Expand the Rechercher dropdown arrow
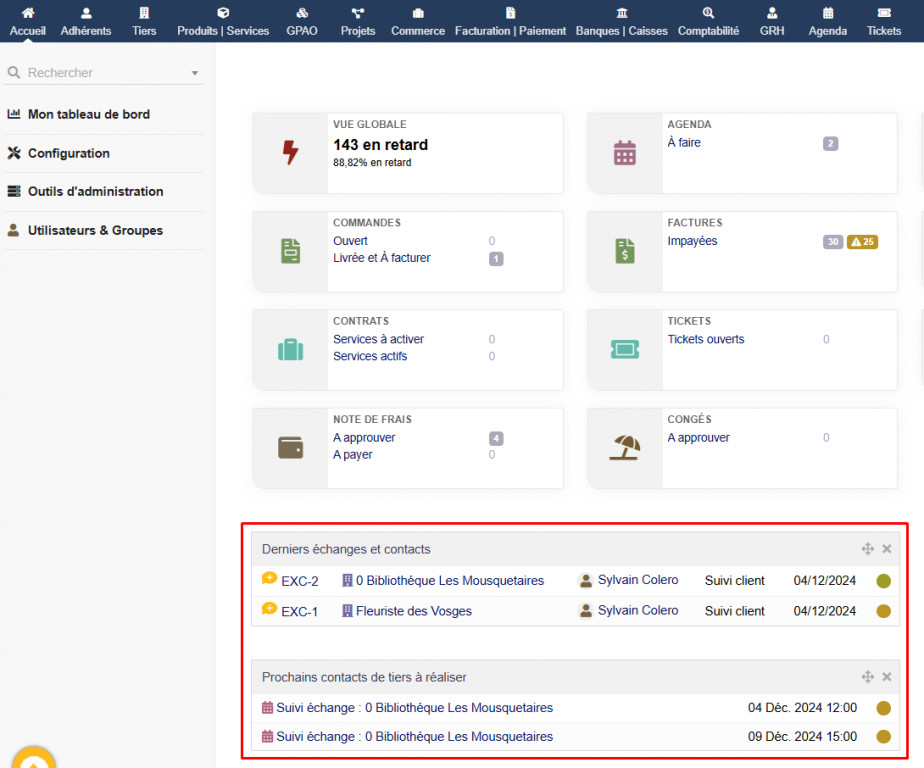This screenshot has width=924, height=768. (x=195, y=73)
